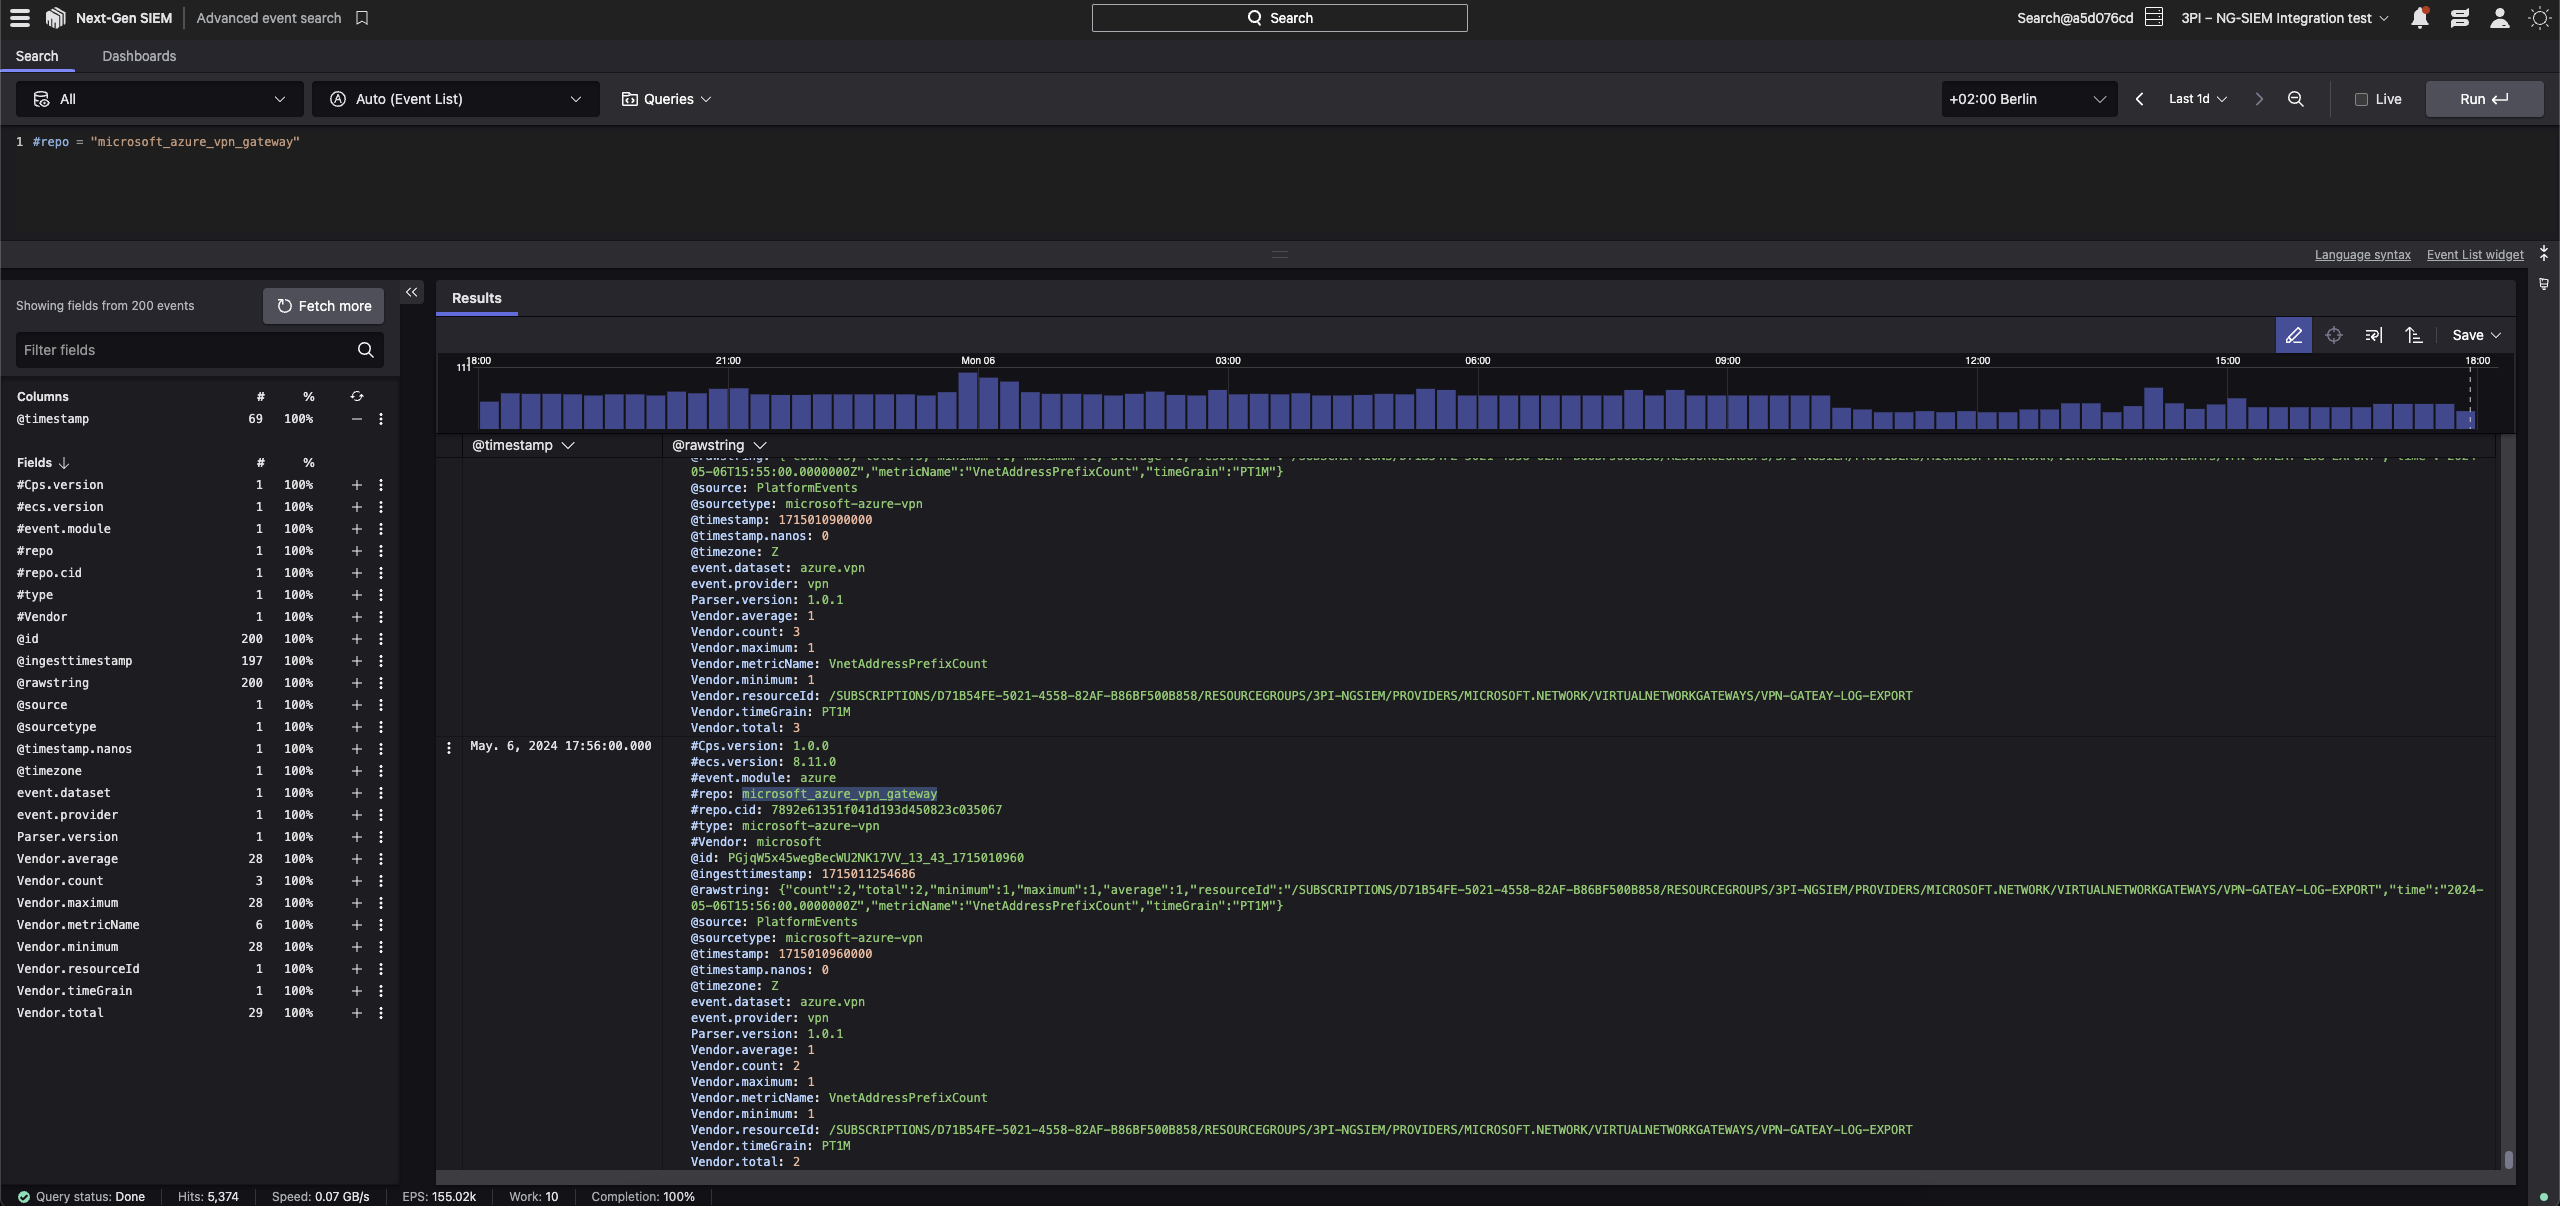This screenshot has height=1206, width=2560.
Task: Click the zoom out time range magnifier
Action: coord(2295,99)
